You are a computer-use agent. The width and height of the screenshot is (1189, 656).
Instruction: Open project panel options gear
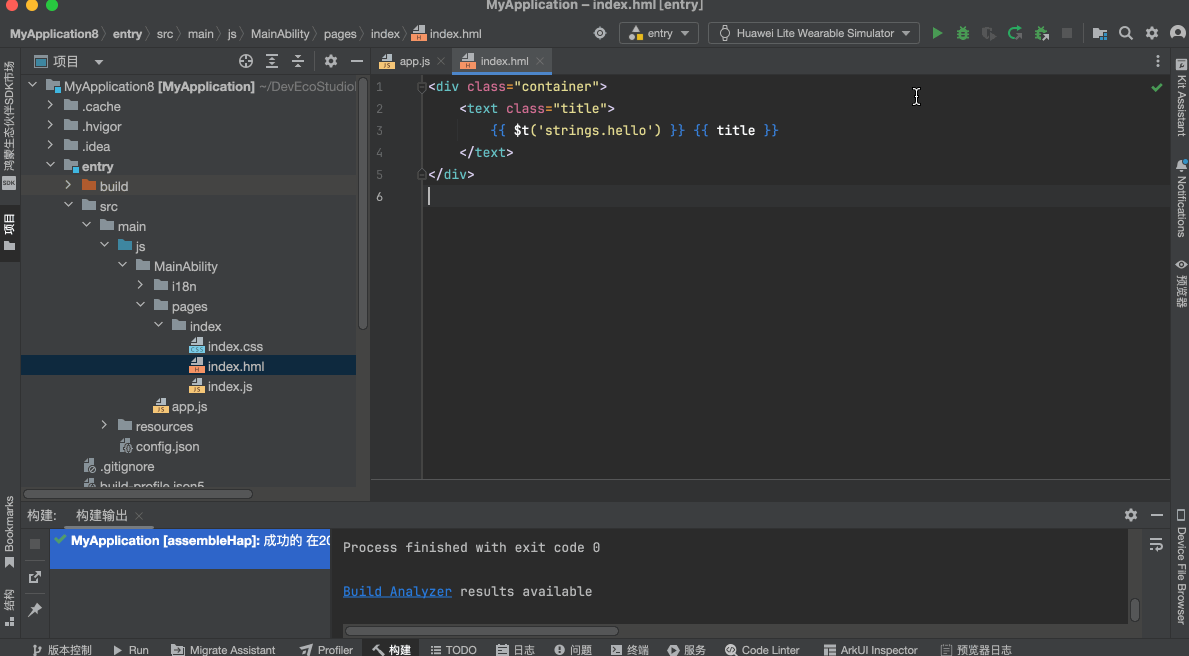click(x=331, y=61)
